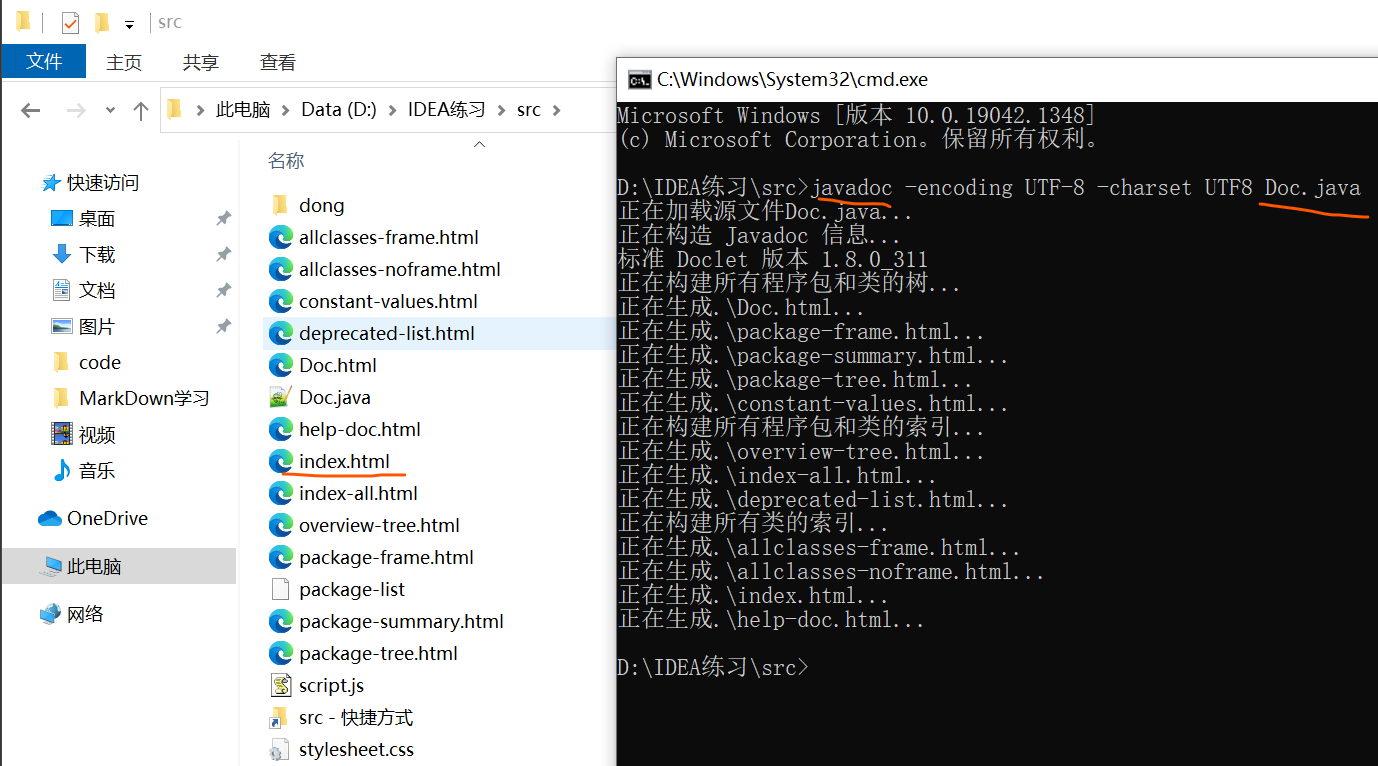Click the pin icon beside 桌面
The height and width of the screenshot is (766, 1378).
tap(223, 219)
